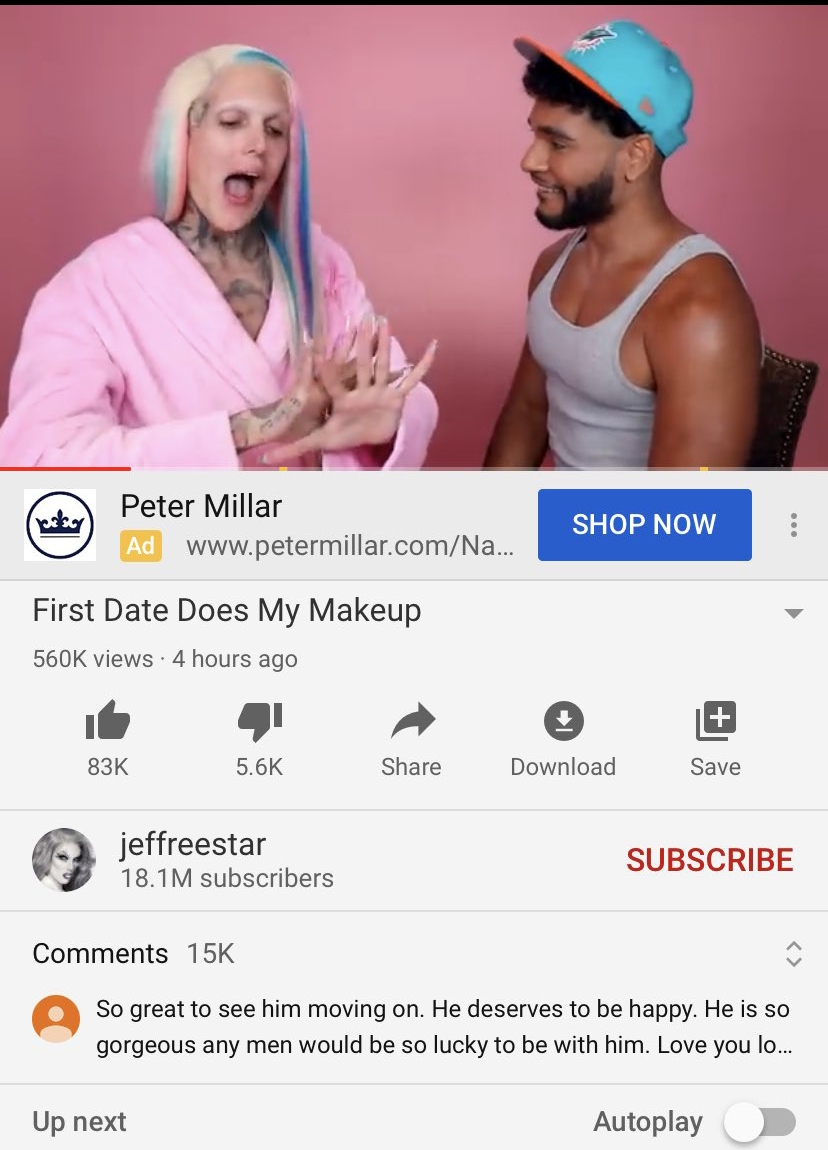Tap the Peter Millar crown logo
This screenshot has width=828, height=1150.
pyautogui.click(x=60, y=525)
